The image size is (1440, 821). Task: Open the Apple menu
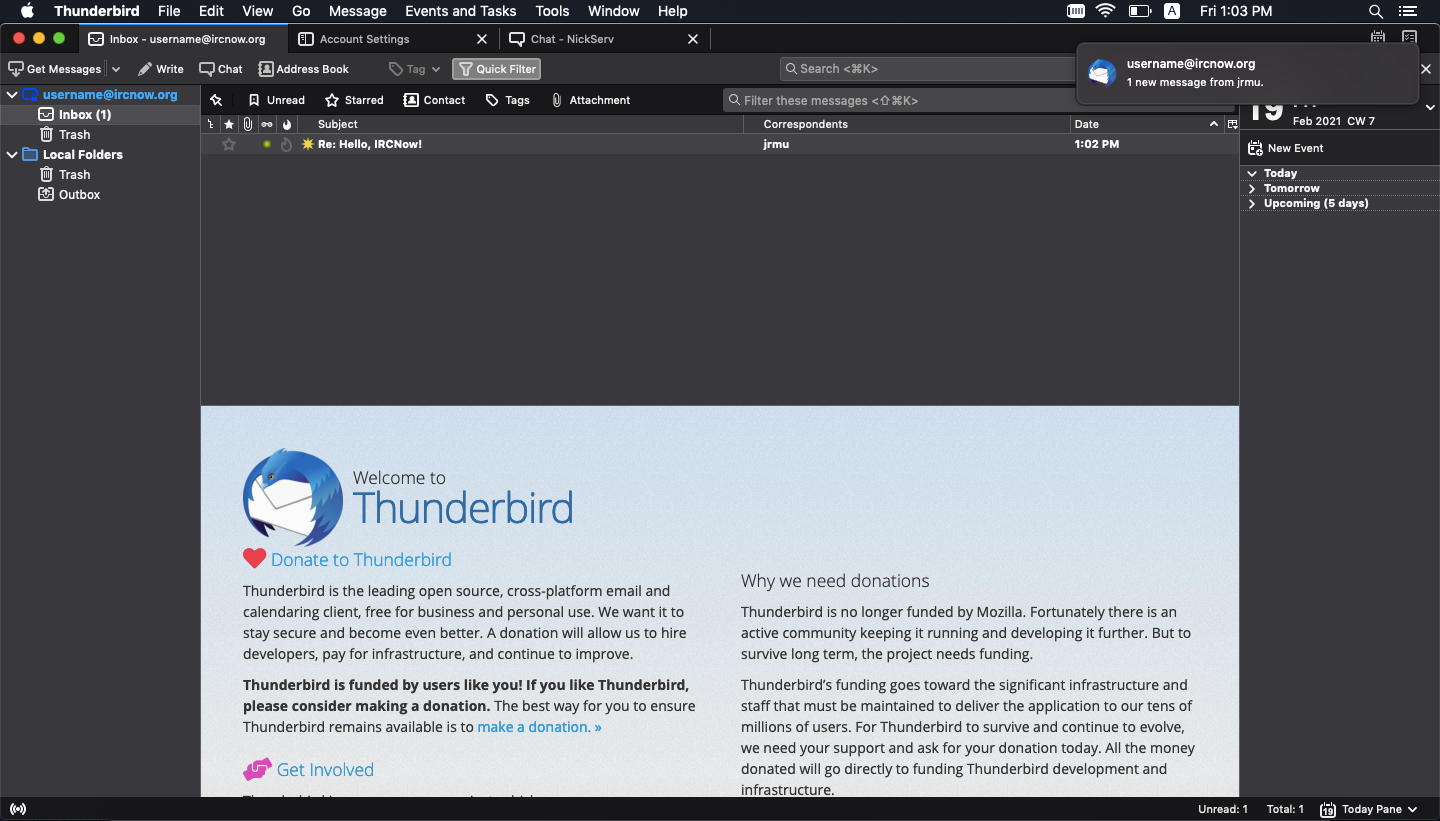tap(27, 11)
